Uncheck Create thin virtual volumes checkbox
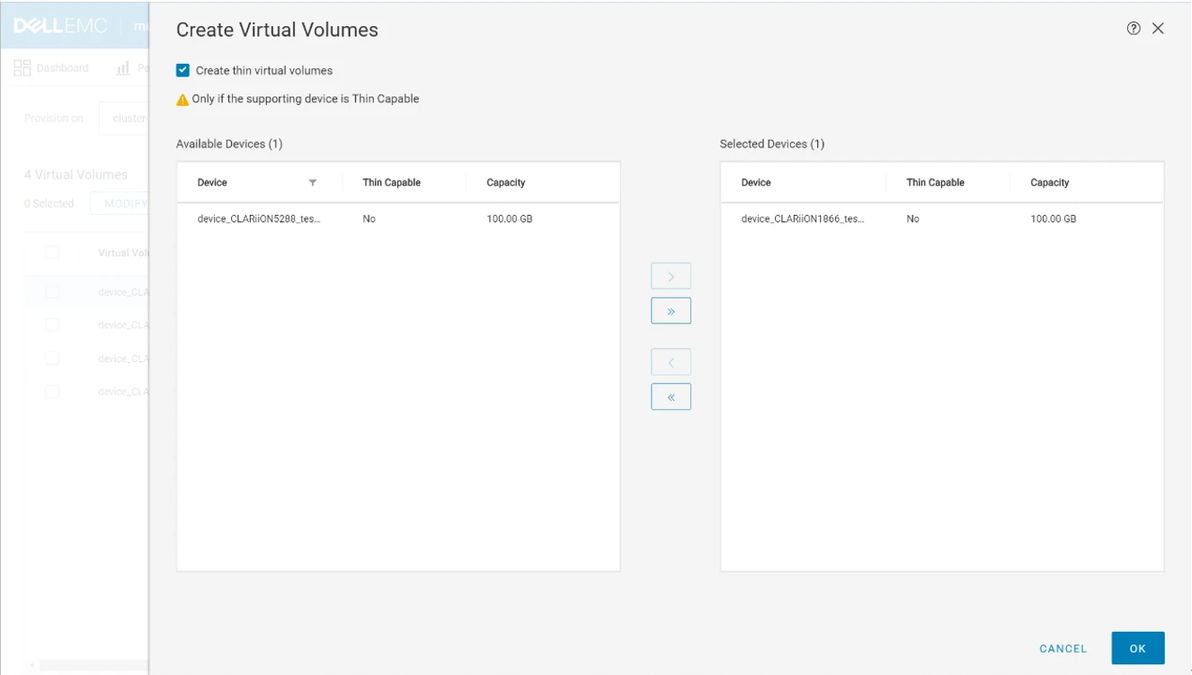The height and width of the screenshot is (675, 1192). pos(183,71)
